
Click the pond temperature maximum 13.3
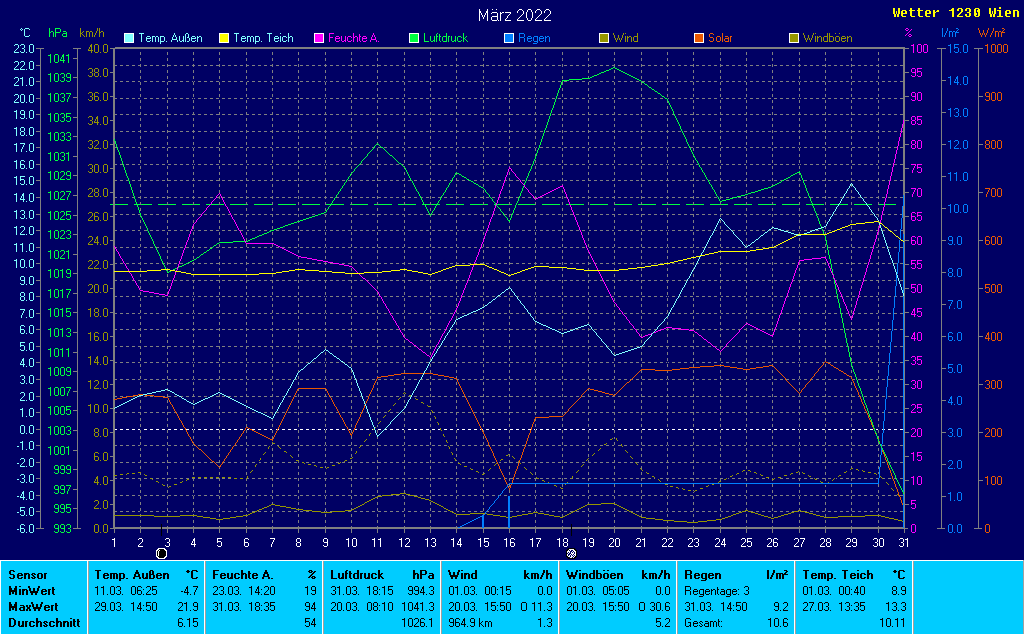click(x=896, y=607)
